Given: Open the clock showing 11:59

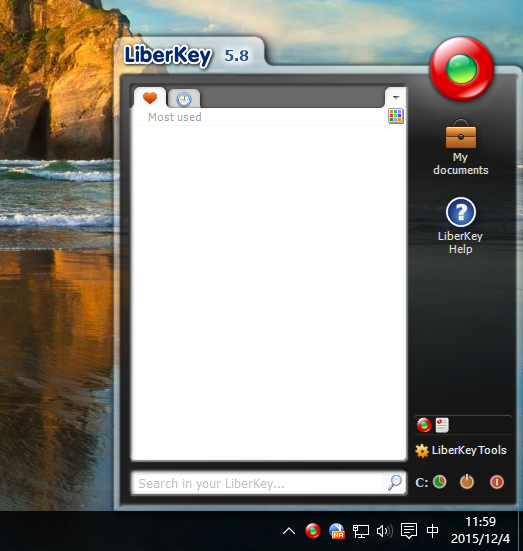Looking at the screenshot, I should pos(480,530).
